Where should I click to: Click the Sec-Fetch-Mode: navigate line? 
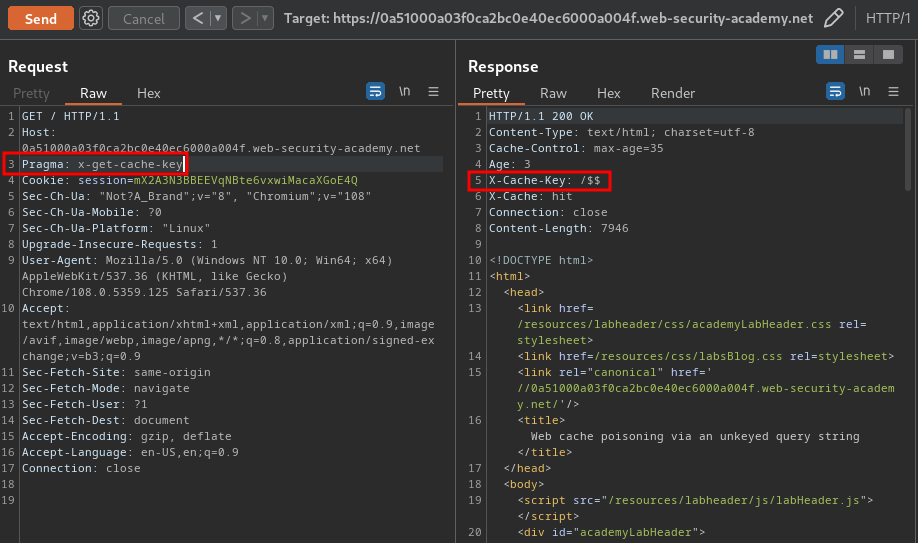pos(105,388)
